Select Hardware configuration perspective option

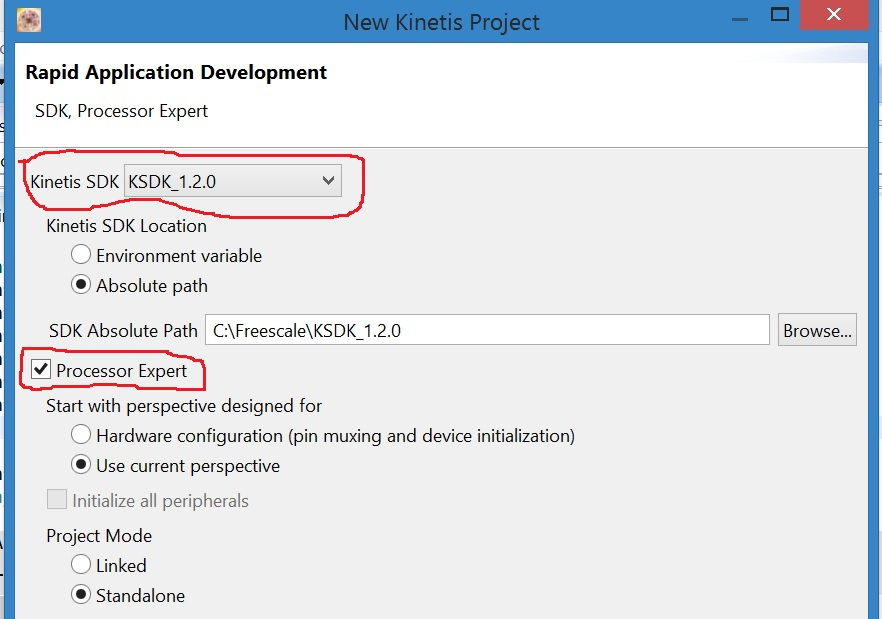click(x=81, y=436)
